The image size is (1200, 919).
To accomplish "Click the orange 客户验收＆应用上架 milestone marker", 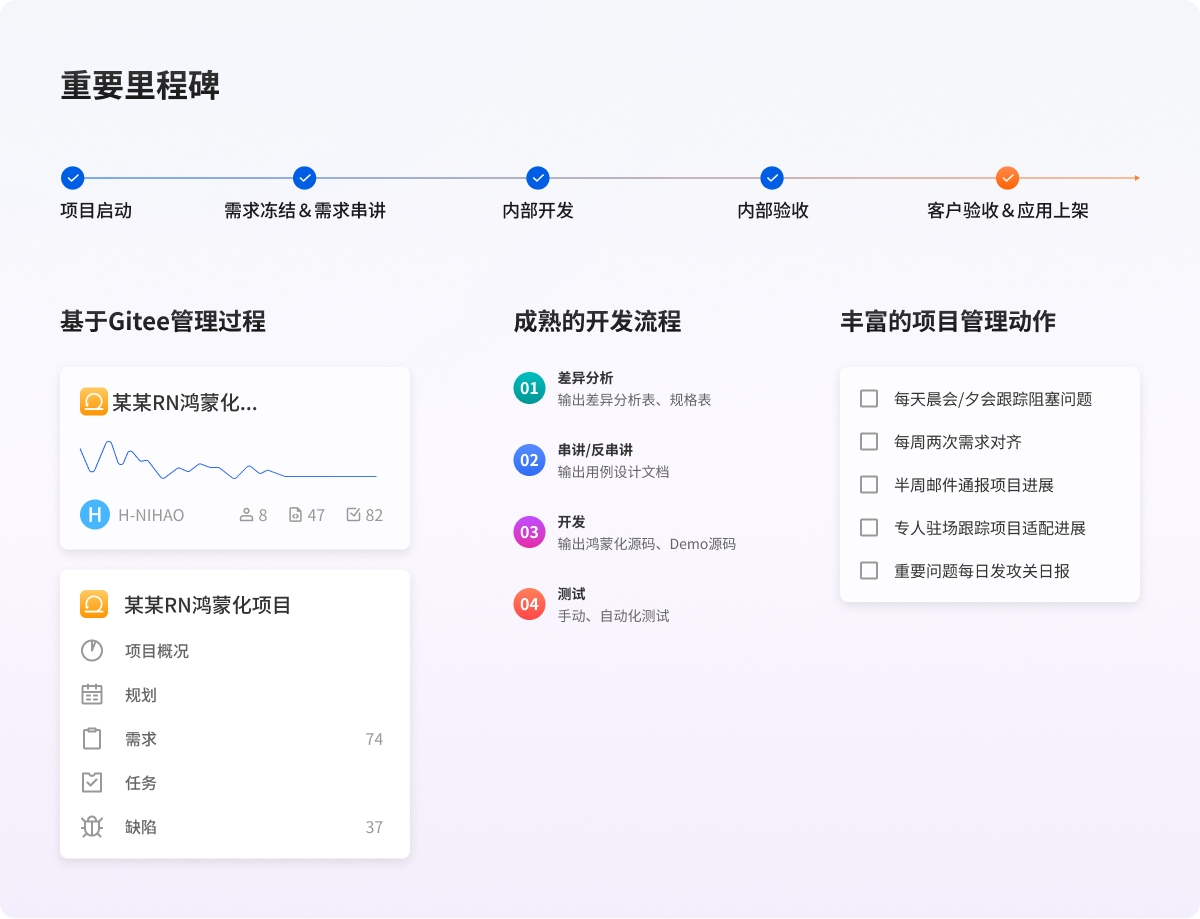I will [x=1007, y=178].
